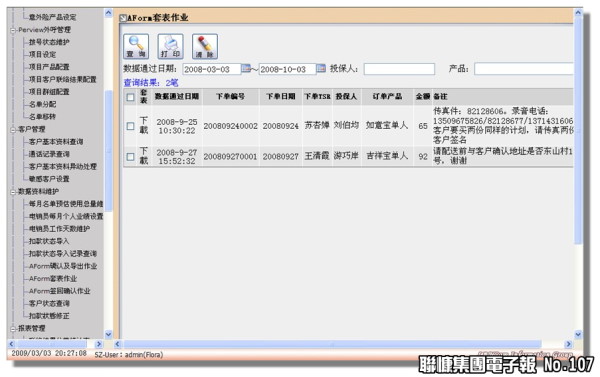Viewport: 600px width, 377px height.
Task: Open calendar picker for end date 2008-10-03
Action: 321,69
